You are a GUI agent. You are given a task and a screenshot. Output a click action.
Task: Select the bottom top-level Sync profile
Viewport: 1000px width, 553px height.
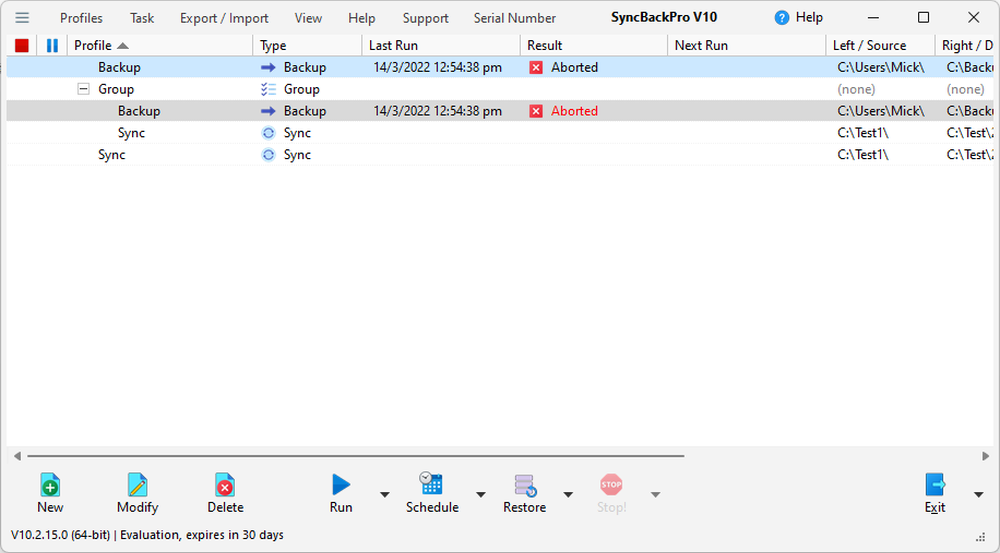112,154
